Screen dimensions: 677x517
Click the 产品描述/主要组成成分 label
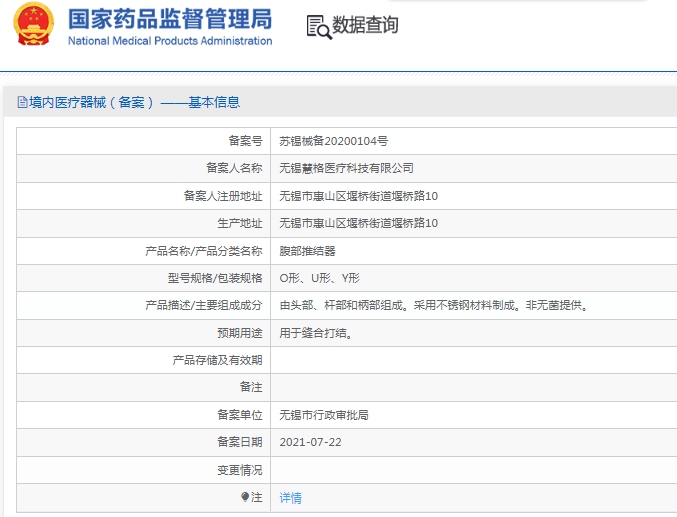pos(204,305)
